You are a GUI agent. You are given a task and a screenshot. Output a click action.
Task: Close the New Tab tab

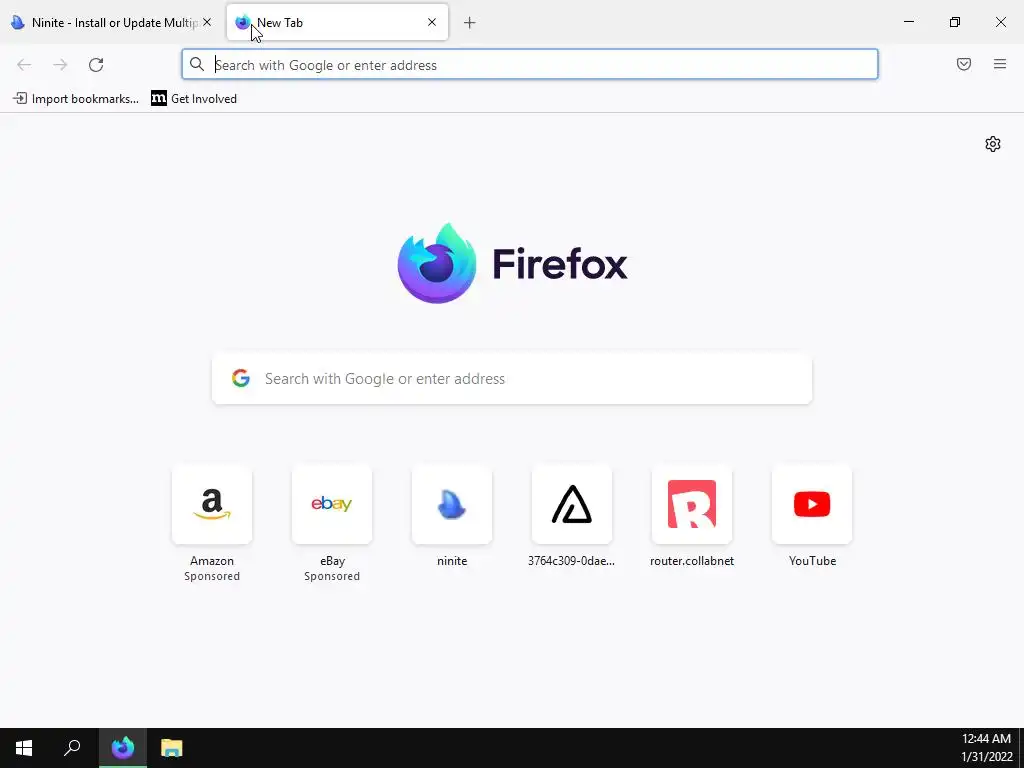click(432, 22)
